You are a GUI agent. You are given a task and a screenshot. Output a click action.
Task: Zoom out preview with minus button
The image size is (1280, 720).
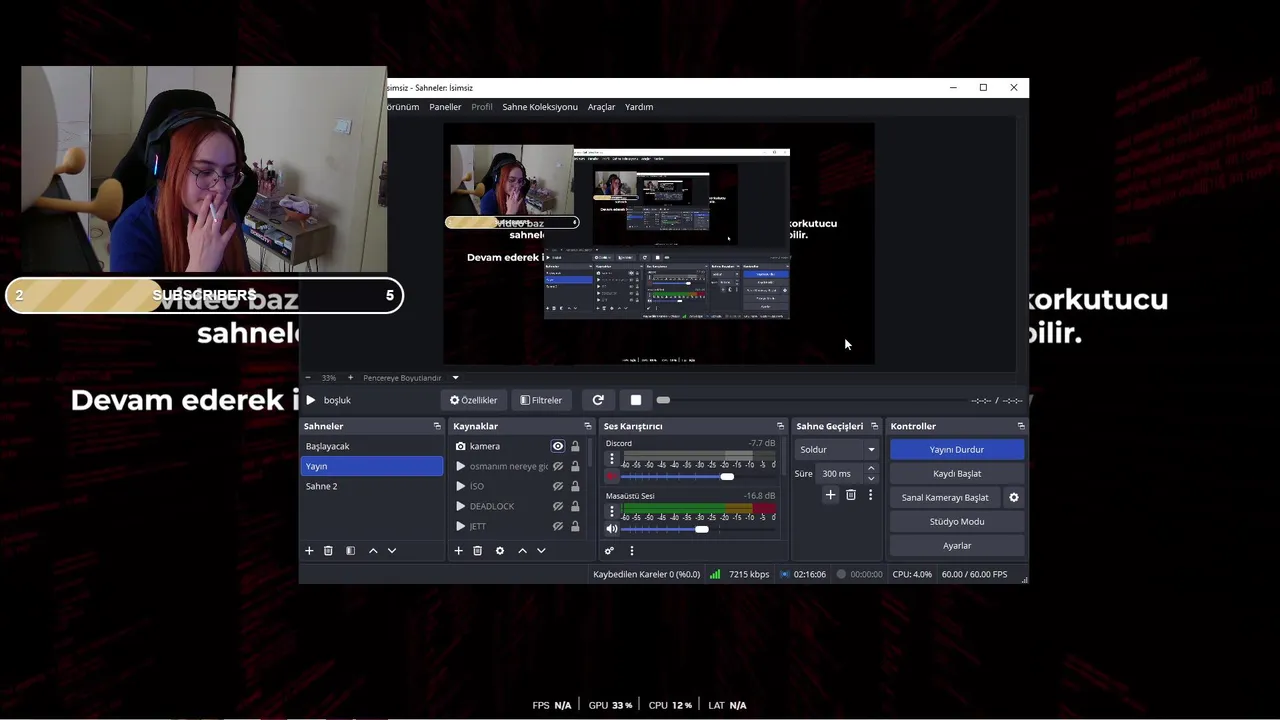(x=308, y=378)
